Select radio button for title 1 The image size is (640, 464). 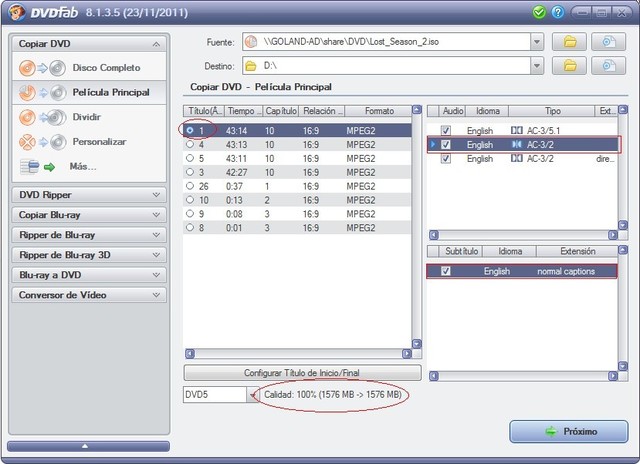click(190, 130)
